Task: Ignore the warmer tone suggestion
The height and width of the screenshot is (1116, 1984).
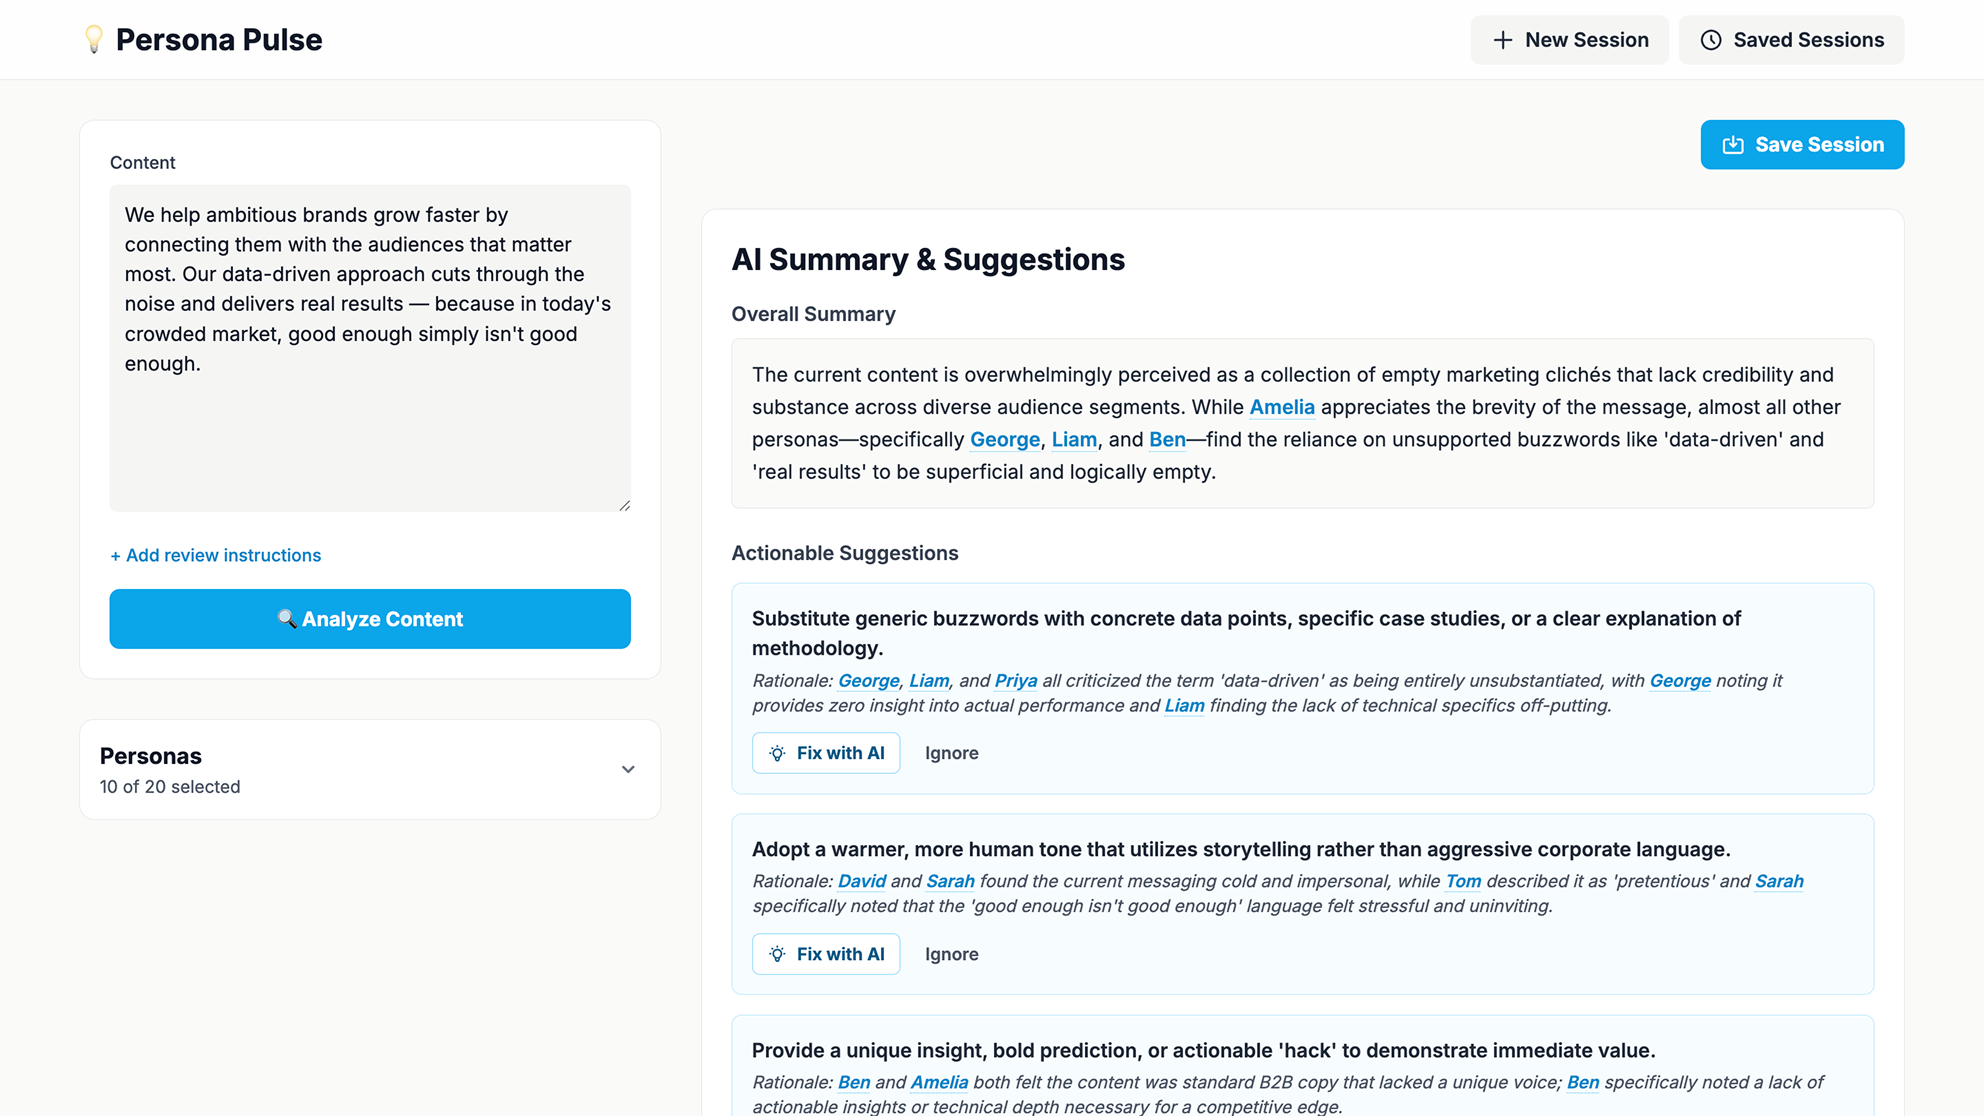Action: coord(951,954)
